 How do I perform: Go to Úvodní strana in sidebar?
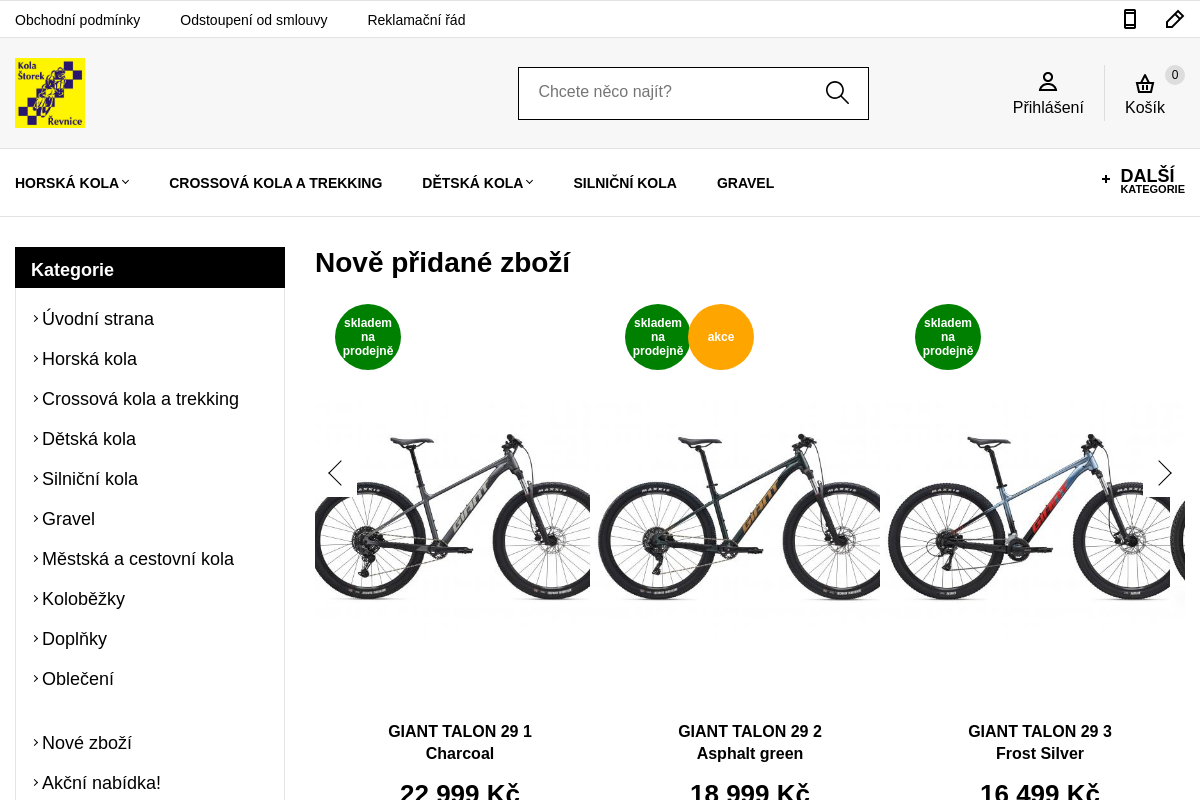pos(98,319)
